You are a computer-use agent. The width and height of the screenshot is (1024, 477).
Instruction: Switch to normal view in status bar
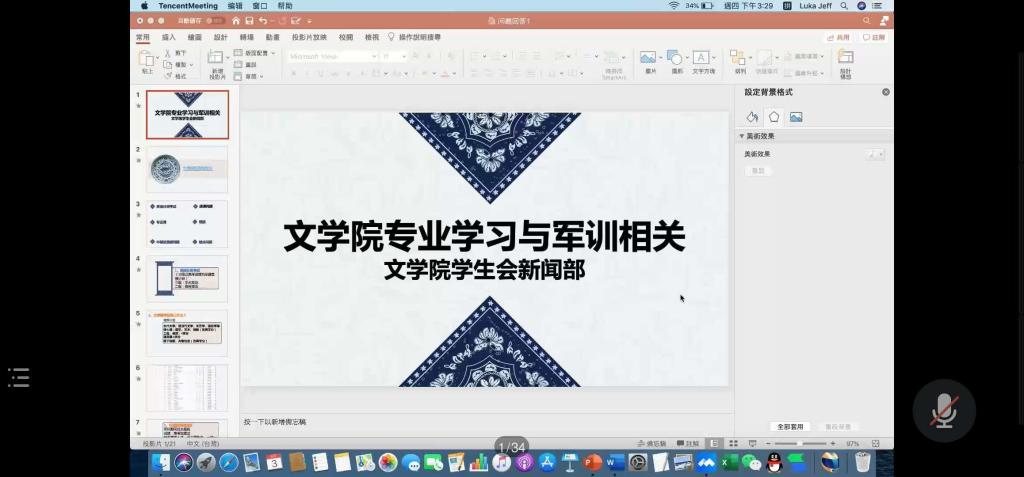(715, 443)
